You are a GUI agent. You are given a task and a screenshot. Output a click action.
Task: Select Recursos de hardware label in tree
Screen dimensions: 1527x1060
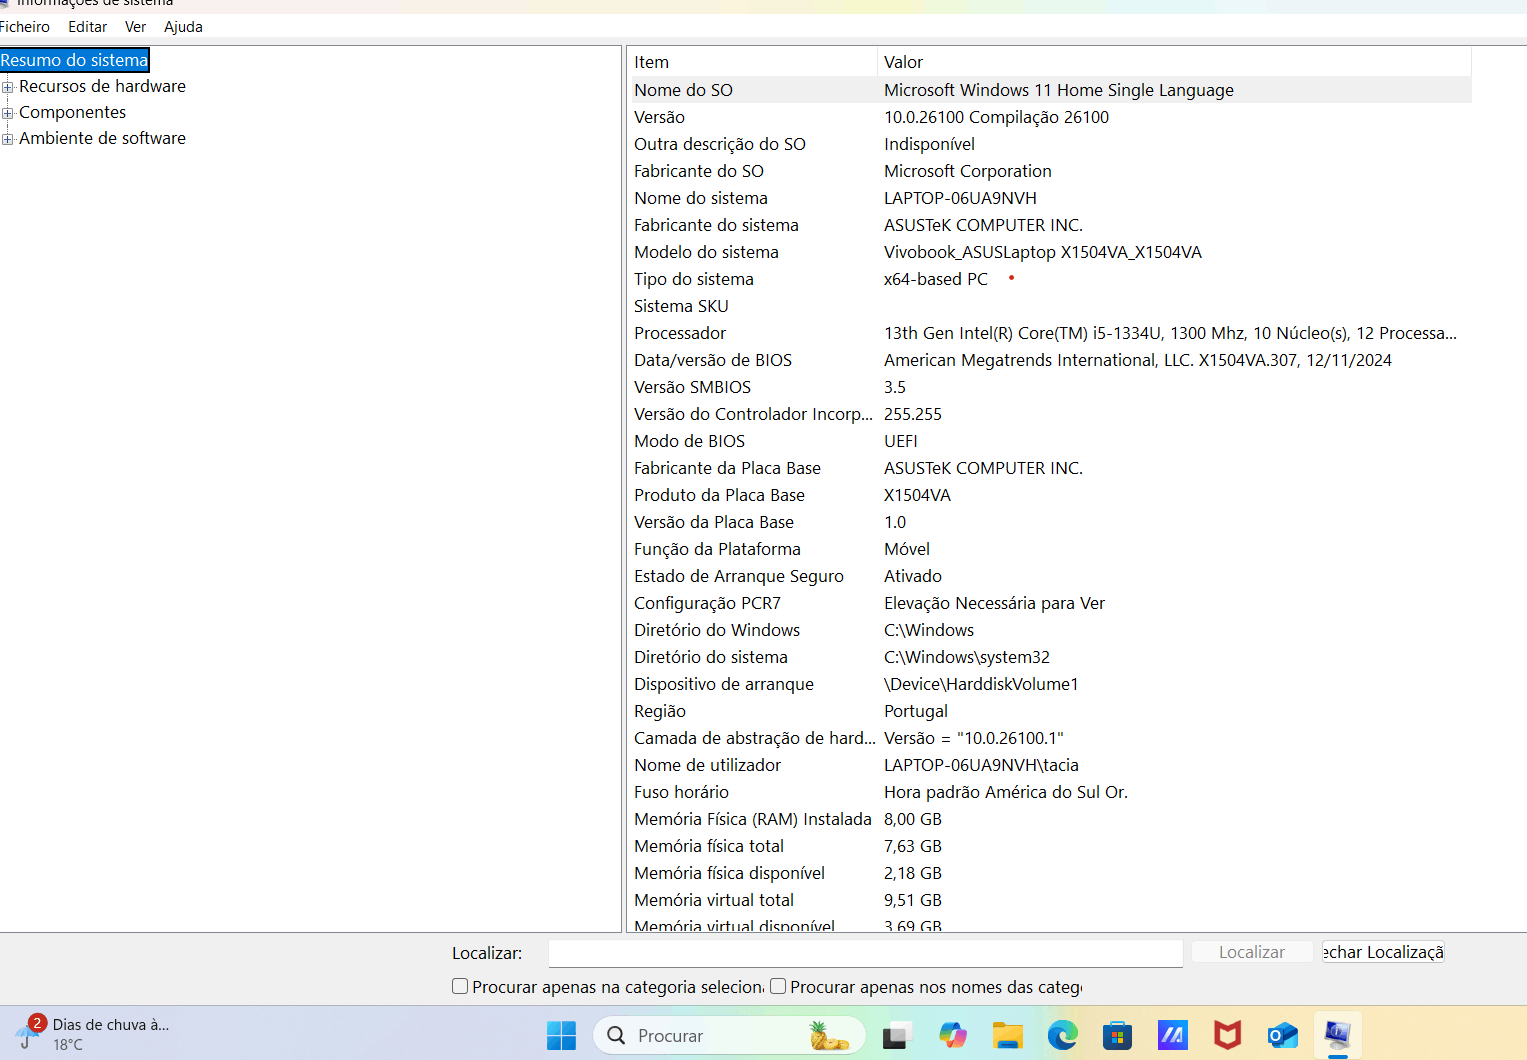[x=102, y=86]
